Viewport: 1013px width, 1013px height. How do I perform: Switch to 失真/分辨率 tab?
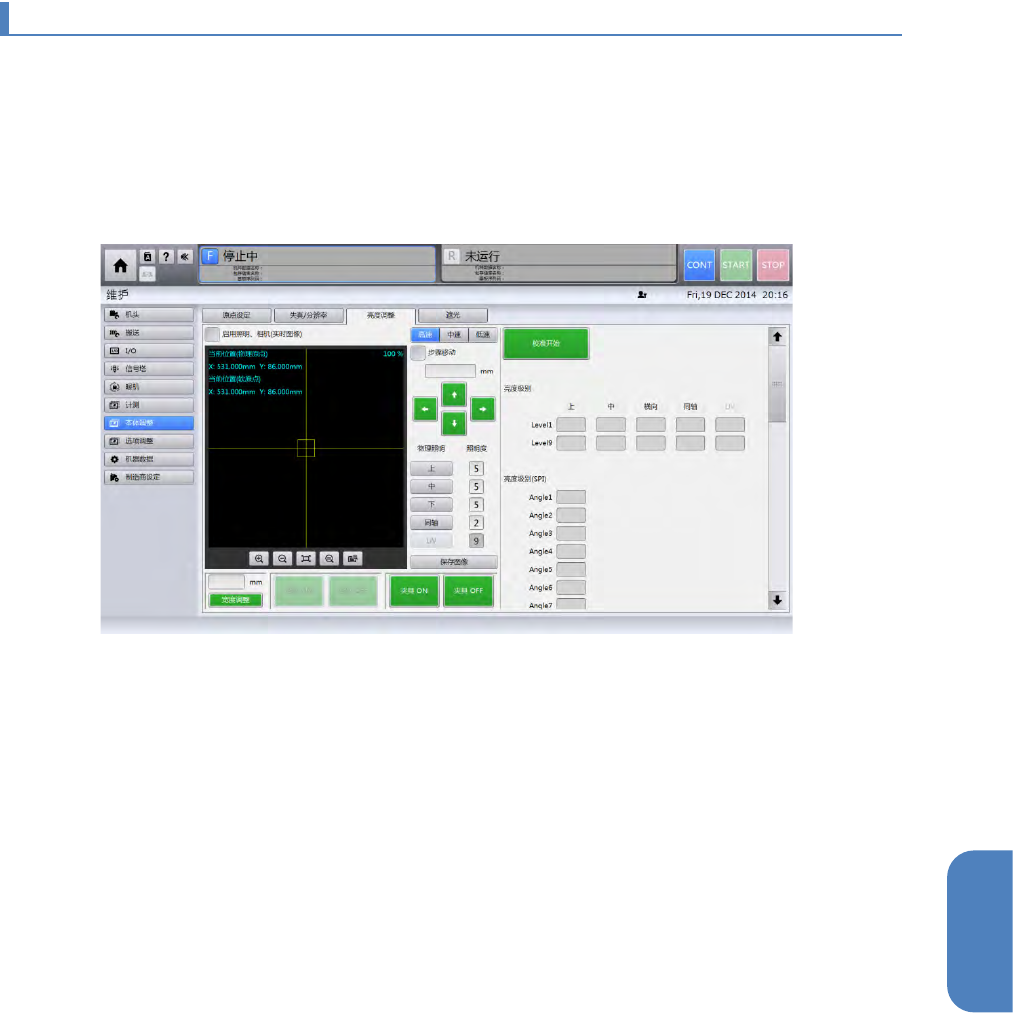pos(309,315)
